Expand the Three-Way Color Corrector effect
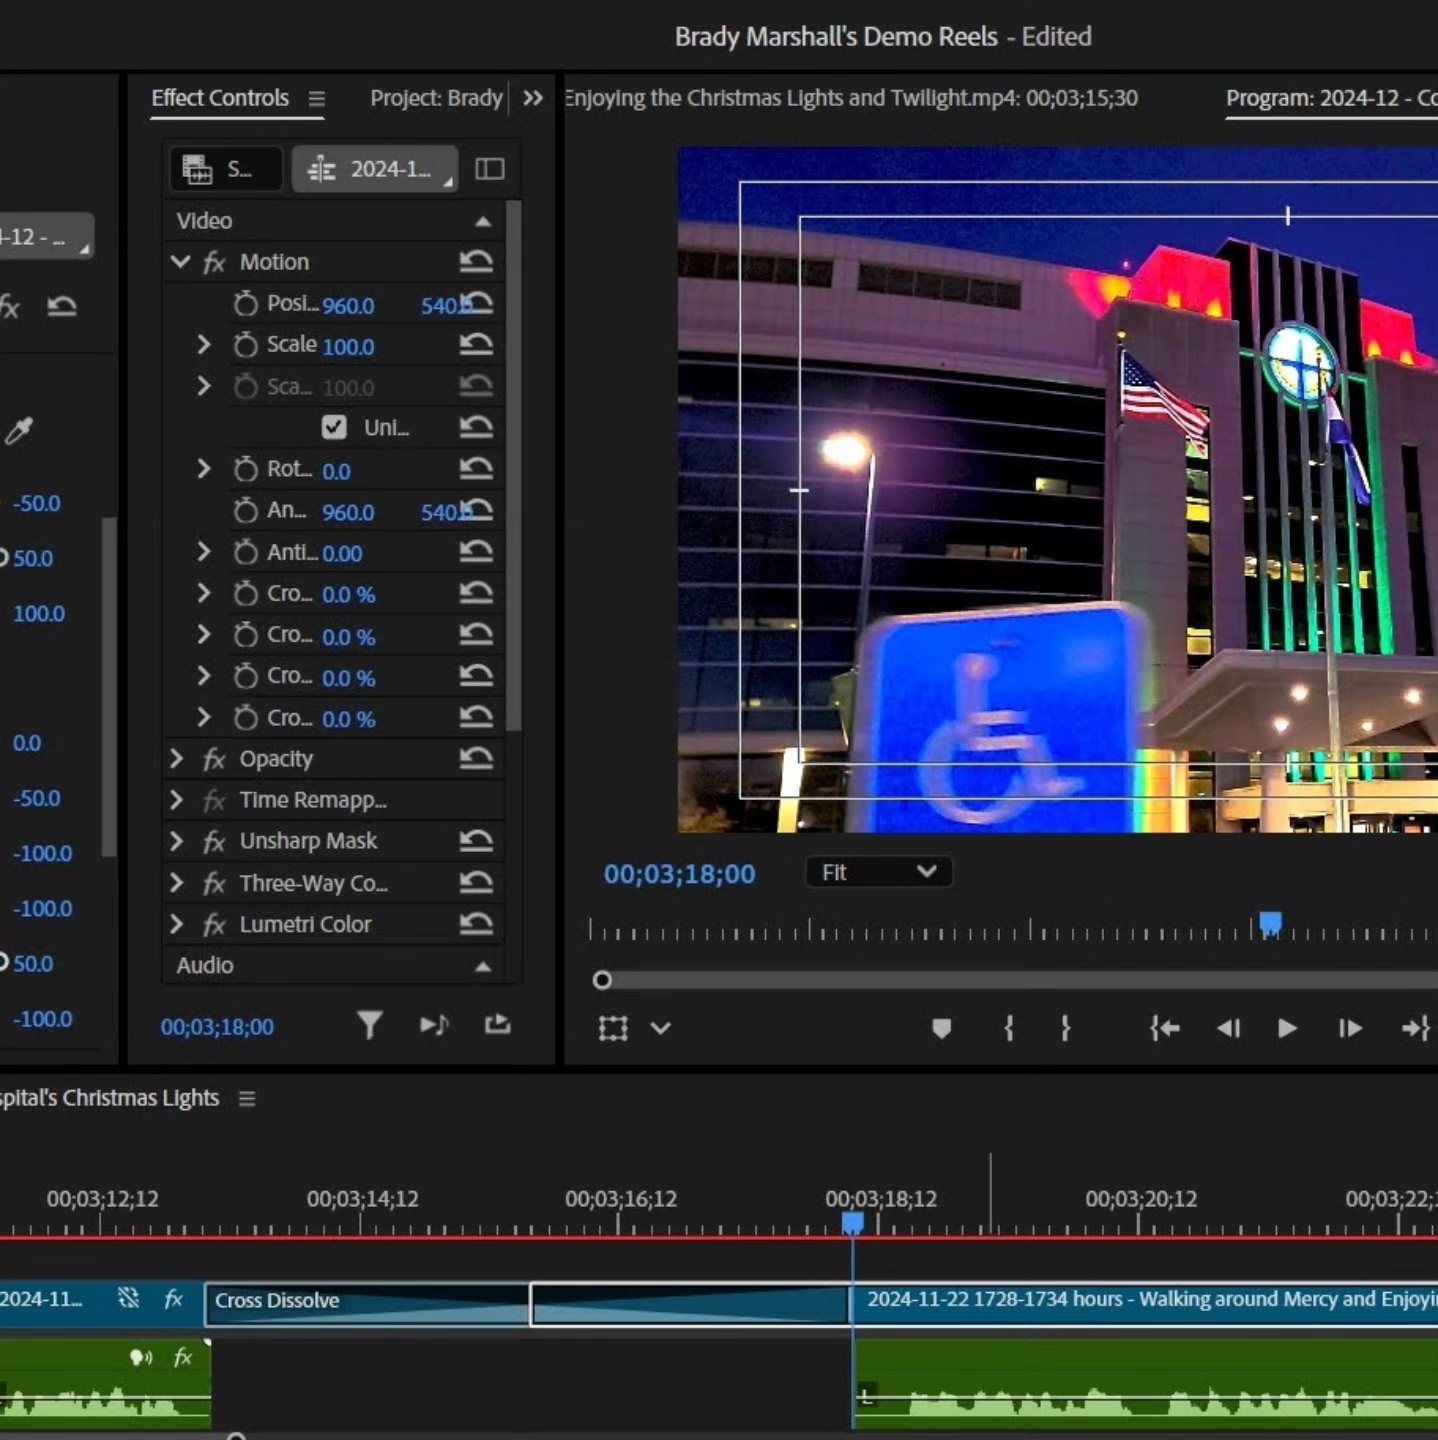1438x1440 pixels. [x=177, y=883]
